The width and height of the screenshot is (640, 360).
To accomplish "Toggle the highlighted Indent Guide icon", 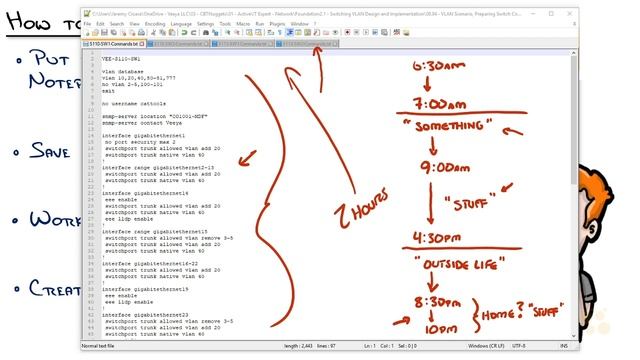I will (x=289, y=33).
